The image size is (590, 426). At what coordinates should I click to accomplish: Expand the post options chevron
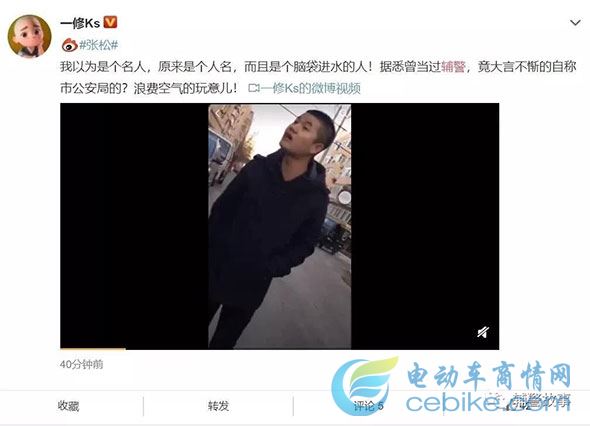[575, 23]
